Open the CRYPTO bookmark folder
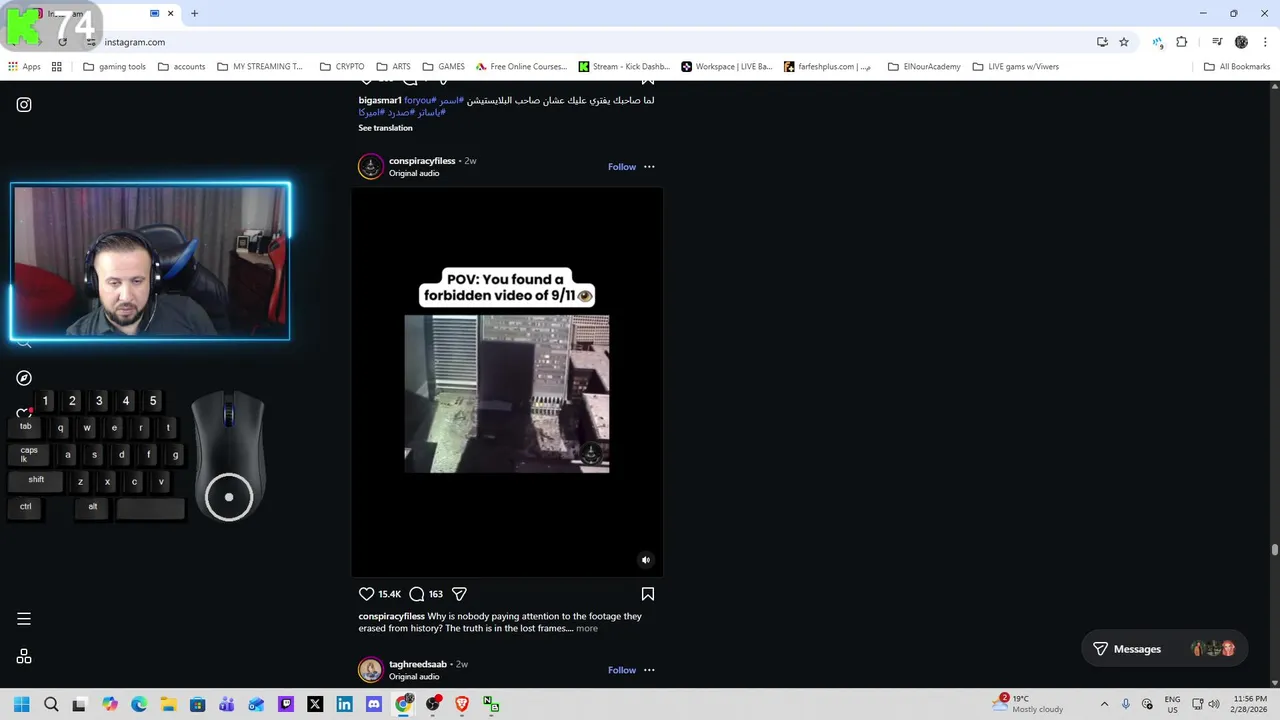 pos(342,67)
